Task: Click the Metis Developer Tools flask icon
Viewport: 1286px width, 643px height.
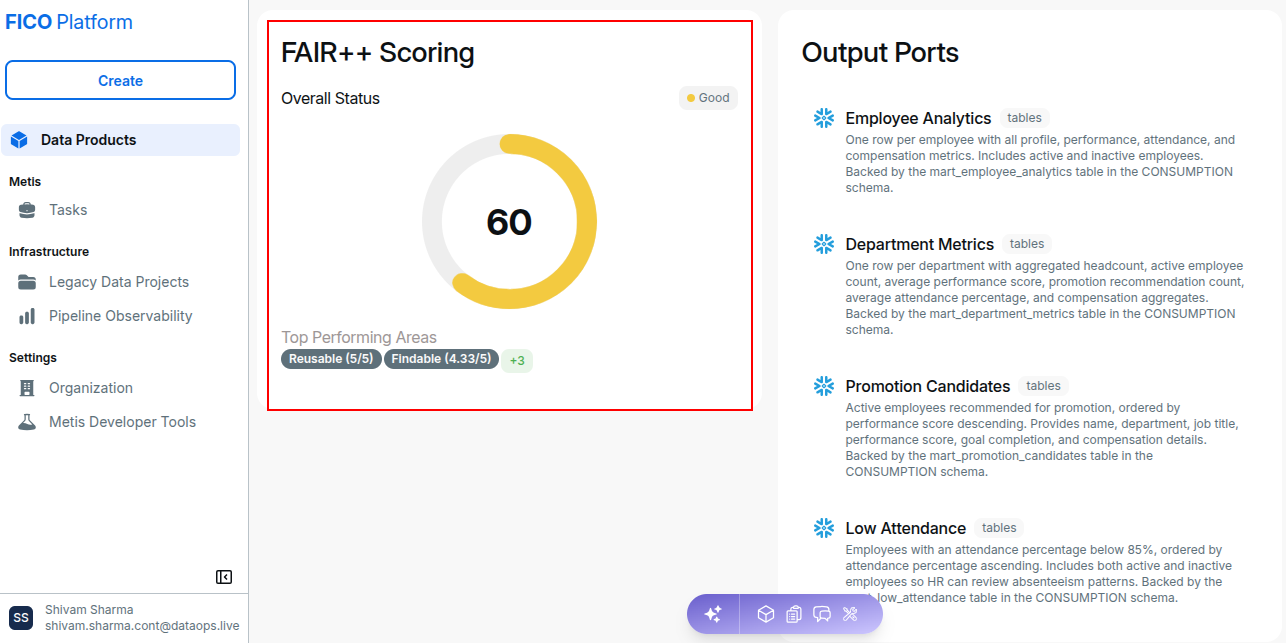Action: click(x=28, y=422)
